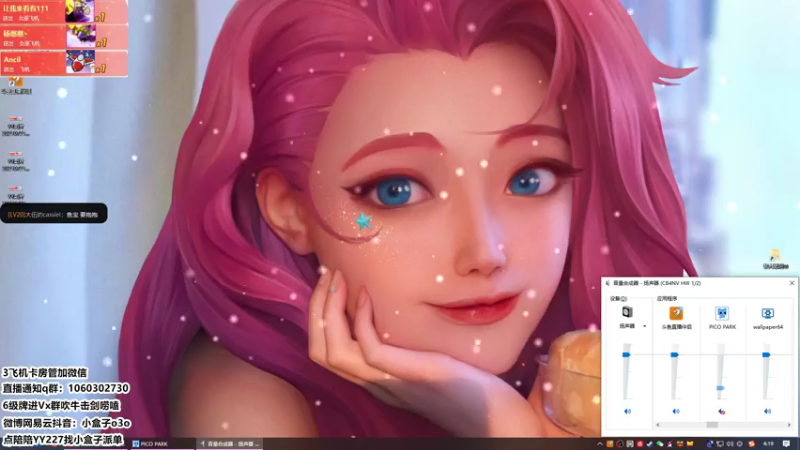Show hidden tray icons chevron
Screen dimensions: 800x450
600,444
